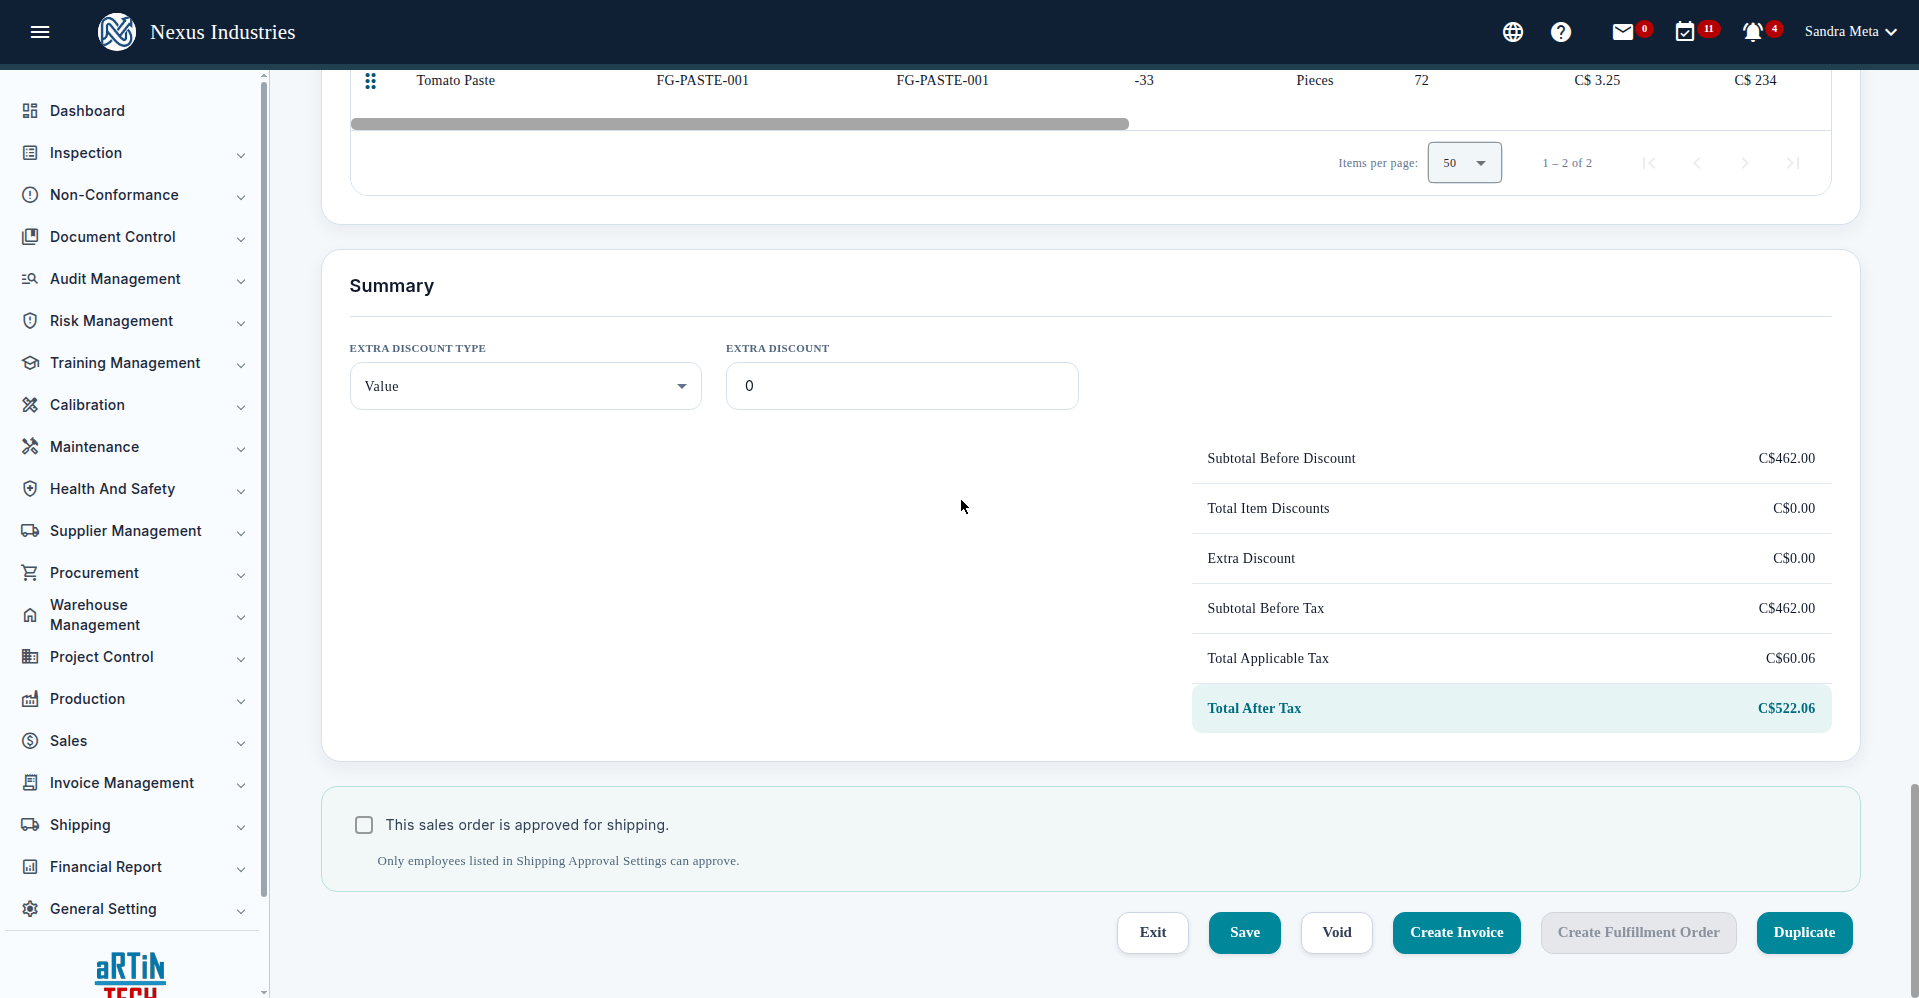Open the Invoice Management menu

(x=133, y=783)
